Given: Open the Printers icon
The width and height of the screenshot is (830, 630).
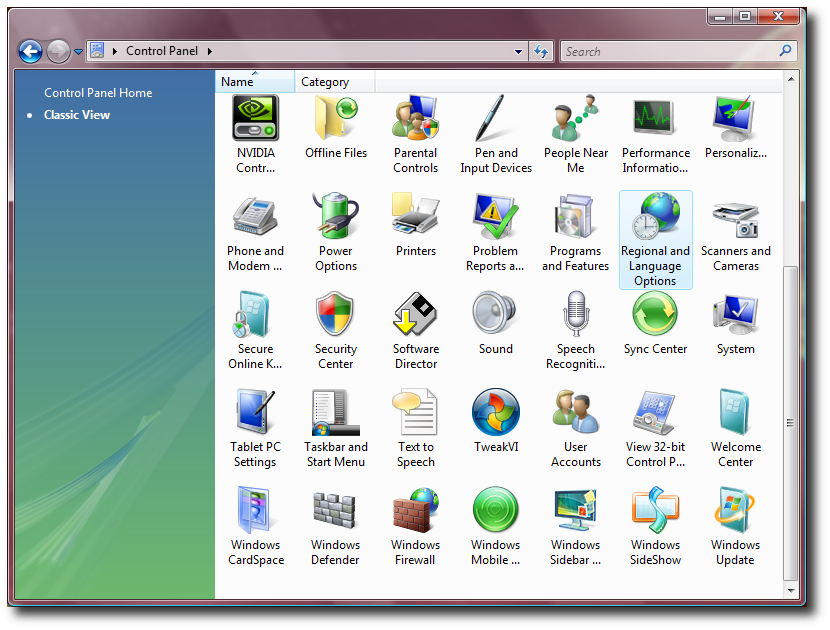Looking at the screenshot, I should click(416, 226).
